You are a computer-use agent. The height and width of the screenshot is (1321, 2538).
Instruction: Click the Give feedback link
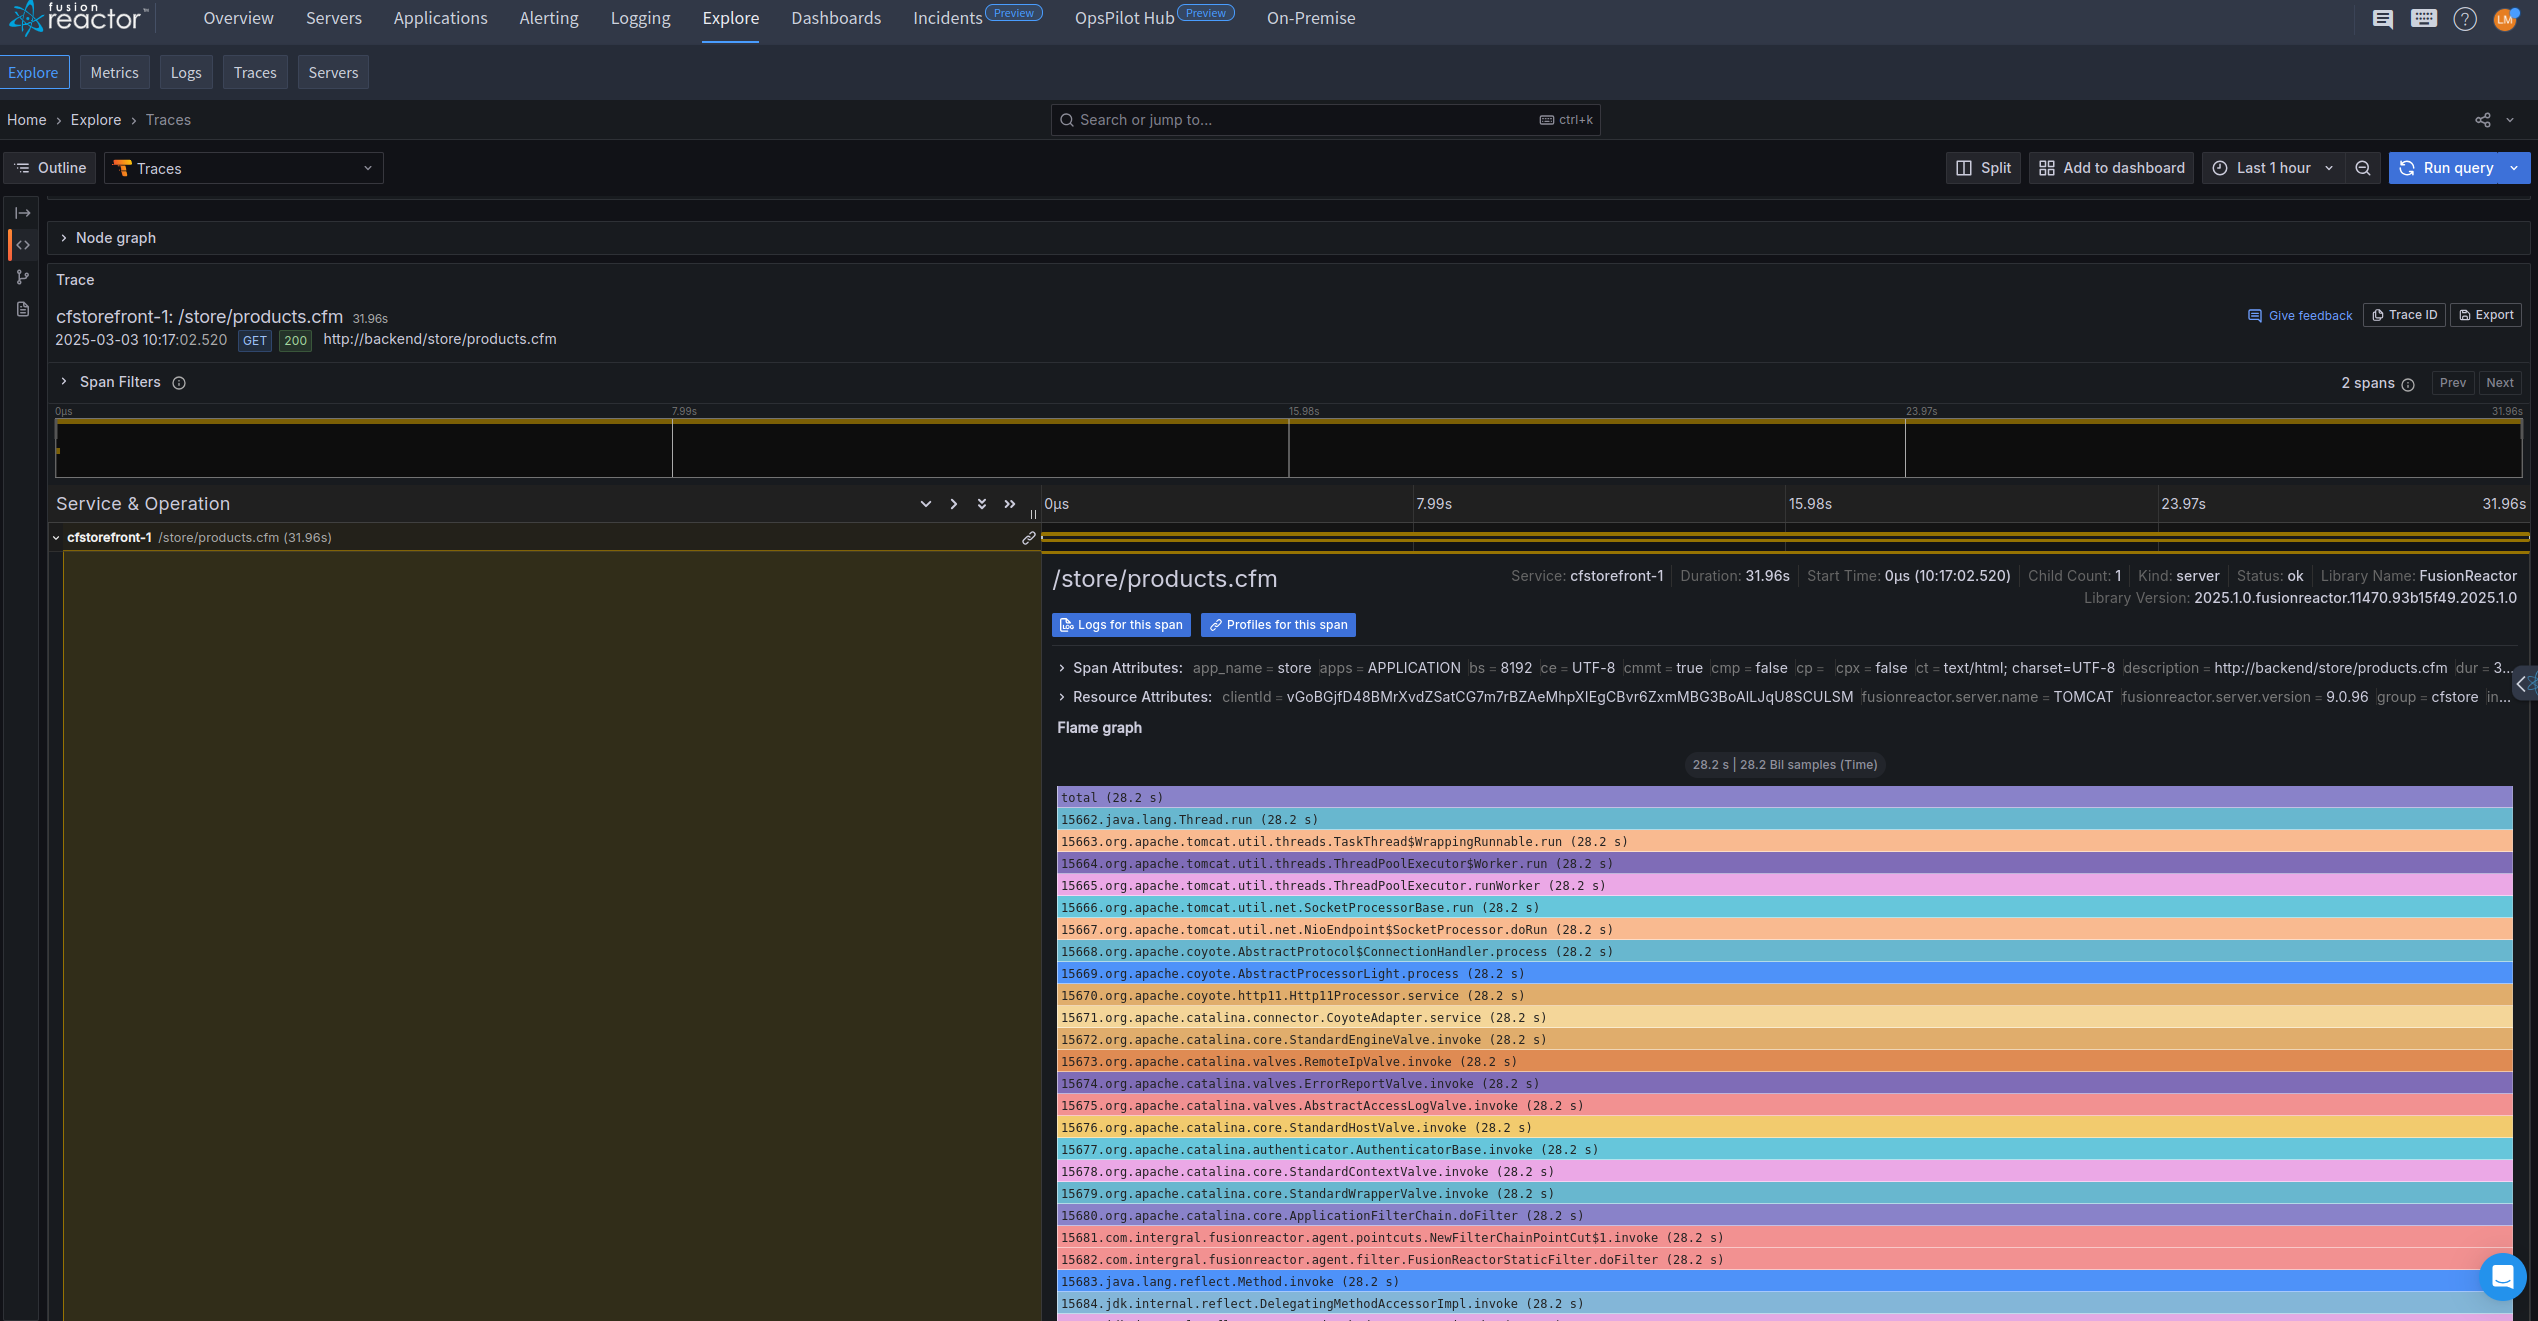2300,316
